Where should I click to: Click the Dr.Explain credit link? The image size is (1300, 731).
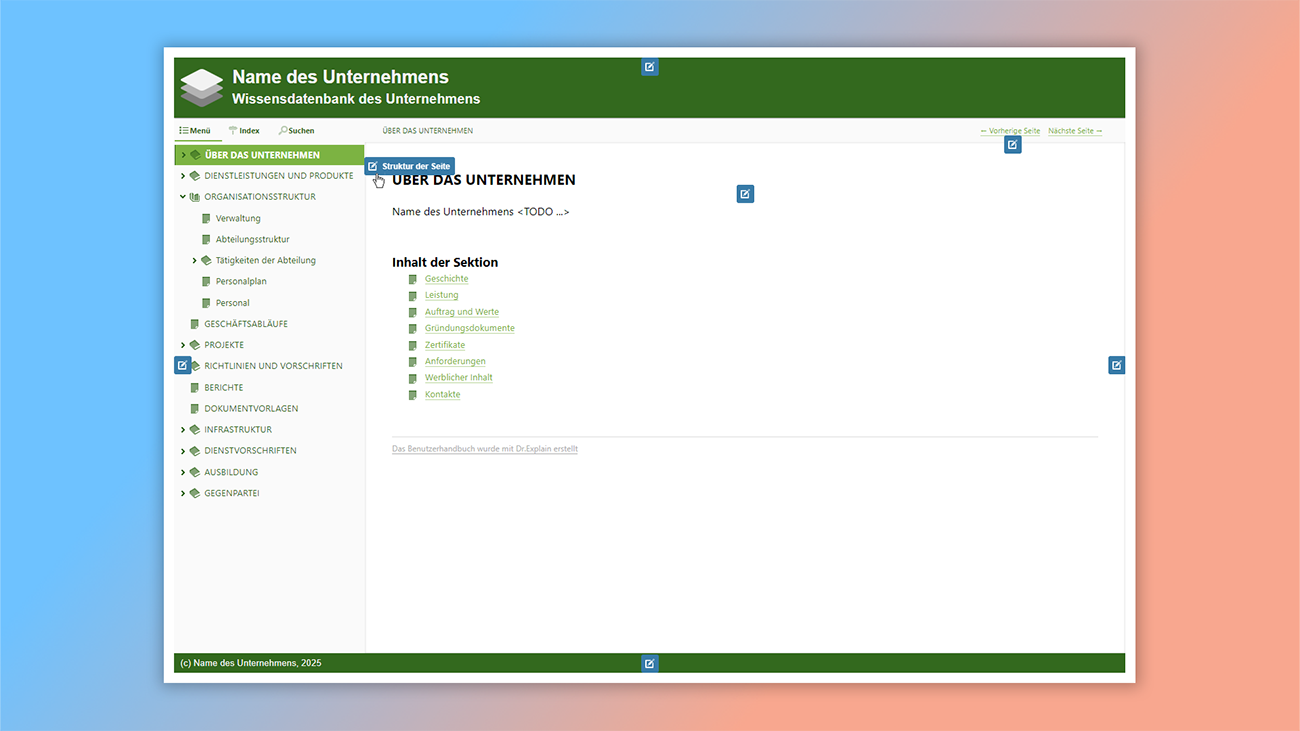(485, 449)
